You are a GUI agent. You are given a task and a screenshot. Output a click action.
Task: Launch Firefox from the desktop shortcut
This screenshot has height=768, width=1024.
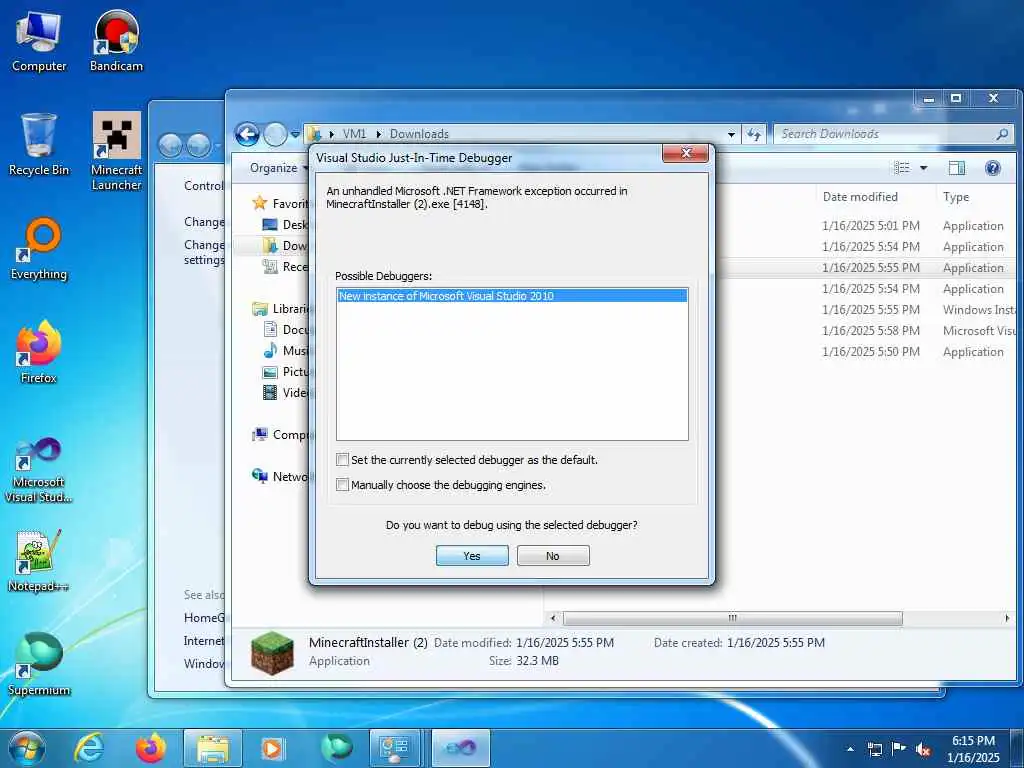click(39, 353)
